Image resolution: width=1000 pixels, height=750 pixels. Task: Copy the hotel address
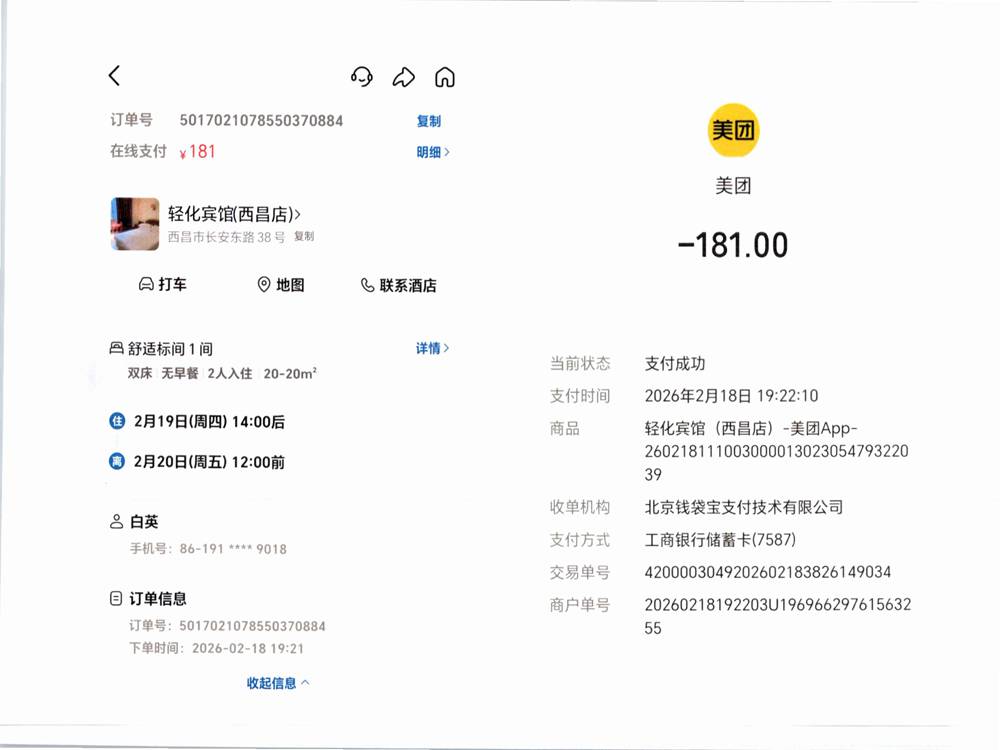304,237
